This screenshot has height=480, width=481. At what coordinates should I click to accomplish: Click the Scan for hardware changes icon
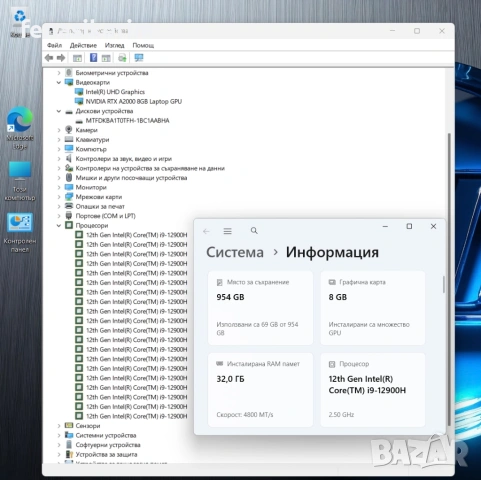click(122, 58)
